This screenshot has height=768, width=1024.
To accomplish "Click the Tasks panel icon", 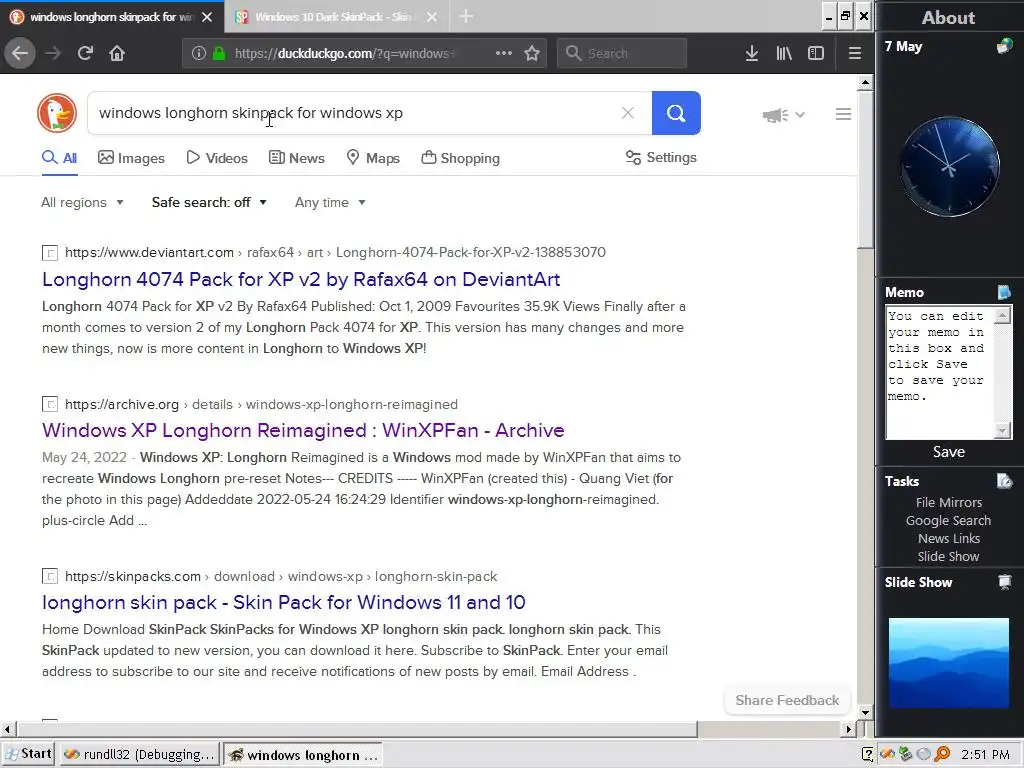I will [1004, 481].
